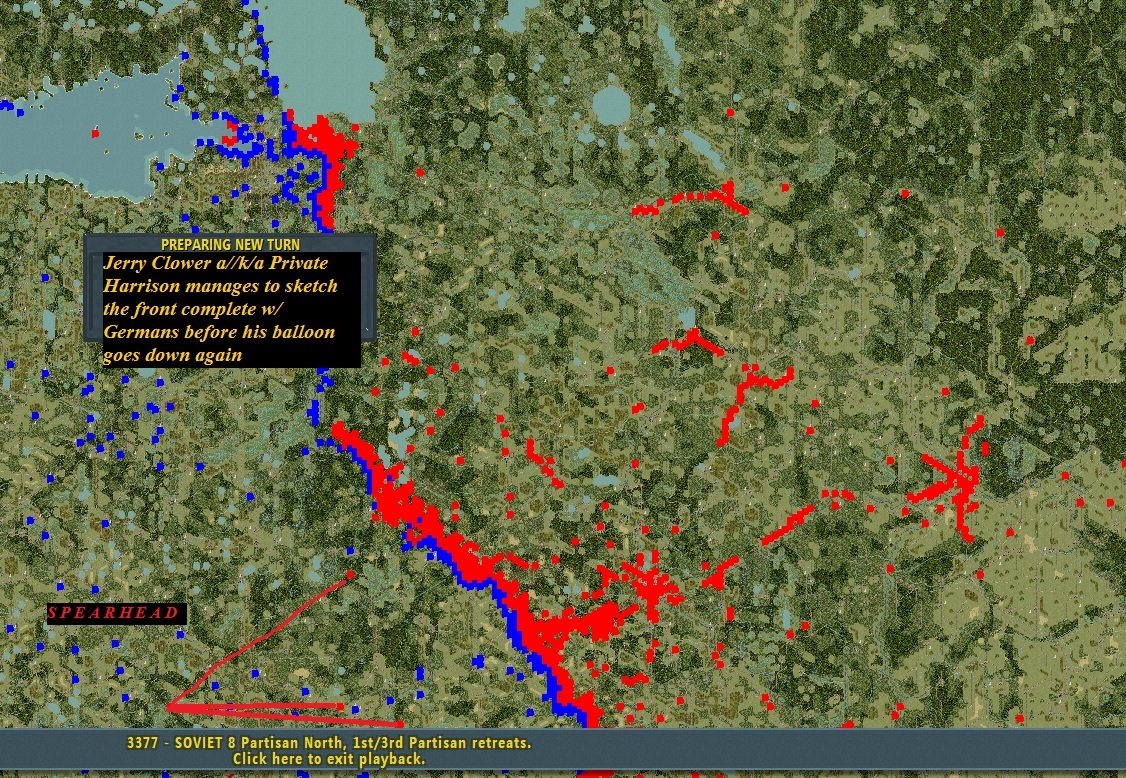Screen dimensions: 1126x778
Task: Click the 'PREPARING NEW TURN' dialog title
Action: point(231,244)
